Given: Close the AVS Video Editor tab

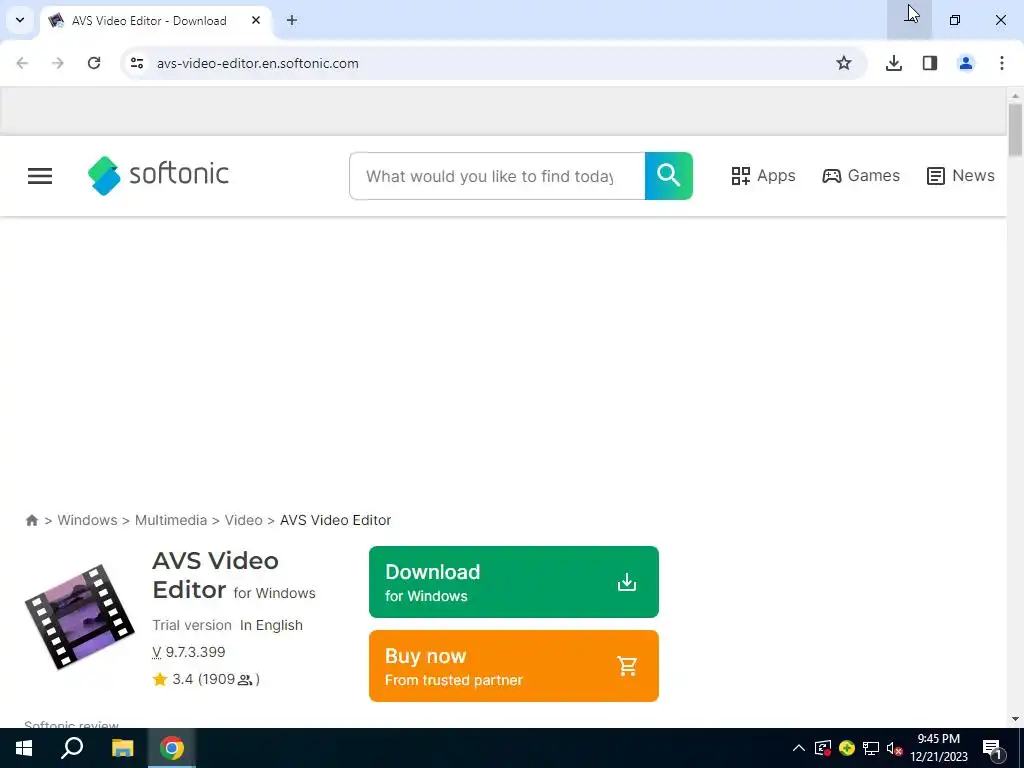Looking at the screenshot, I should click(x=256, y=20).
